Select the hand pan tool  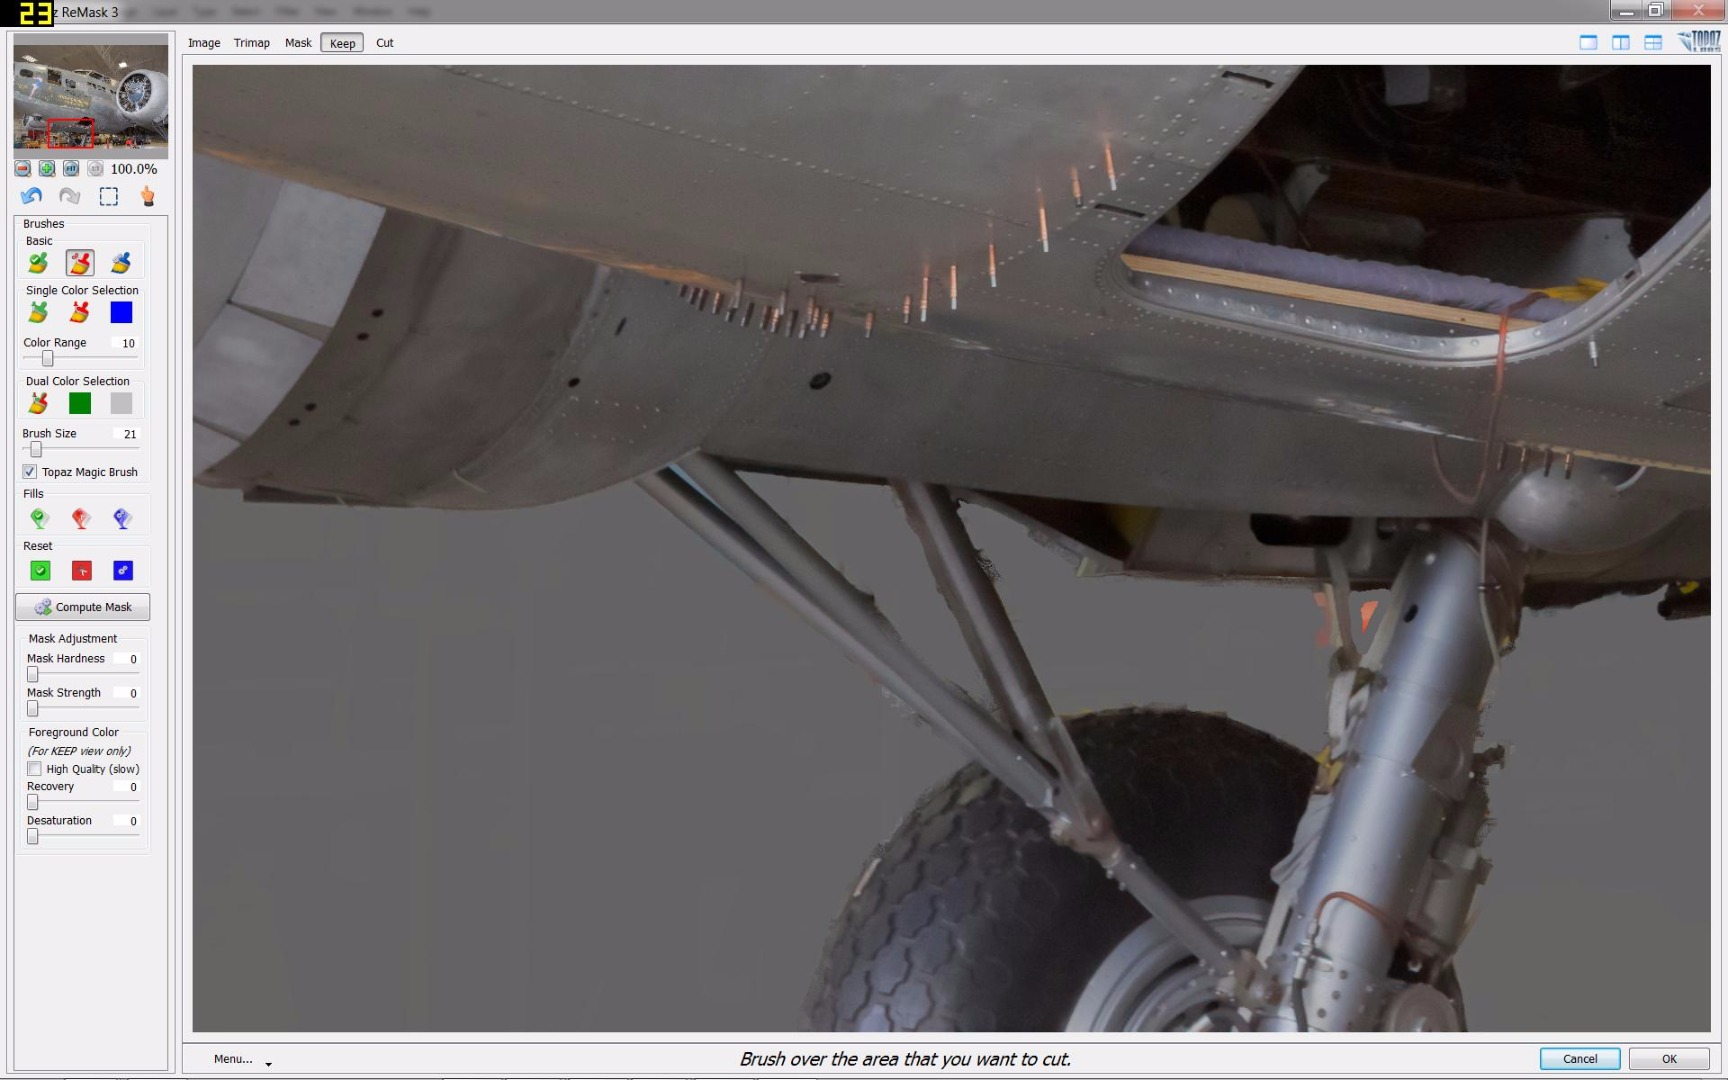coord(148,196)
